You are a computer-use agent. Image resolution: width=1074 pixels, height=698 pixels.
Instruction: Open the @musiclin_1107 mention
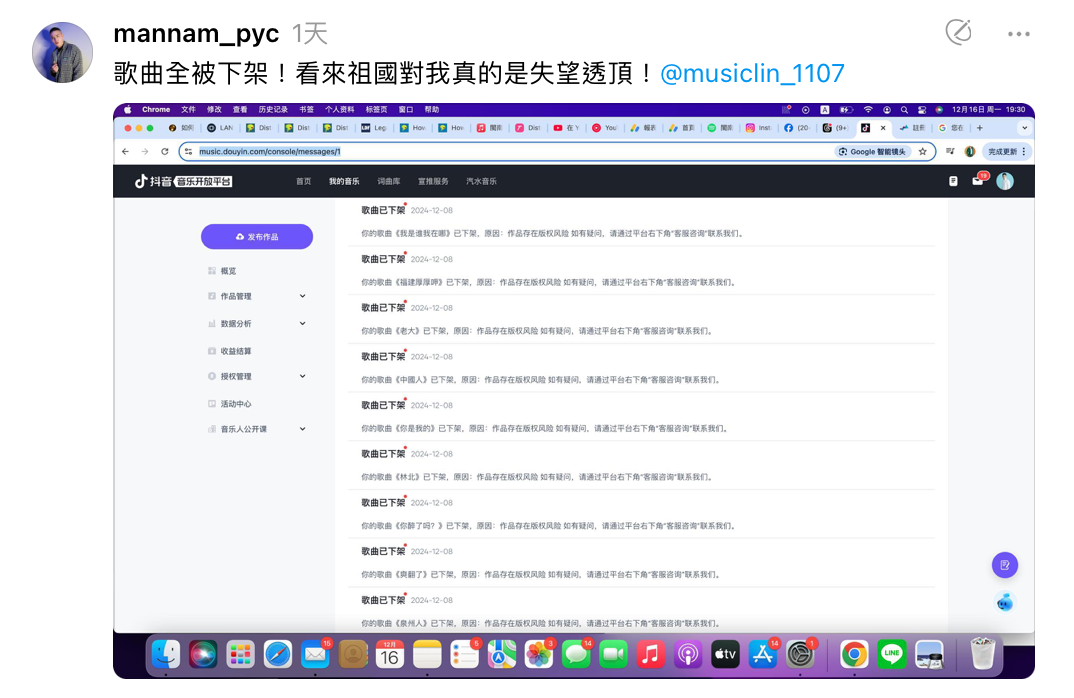(x=752, y=73)
